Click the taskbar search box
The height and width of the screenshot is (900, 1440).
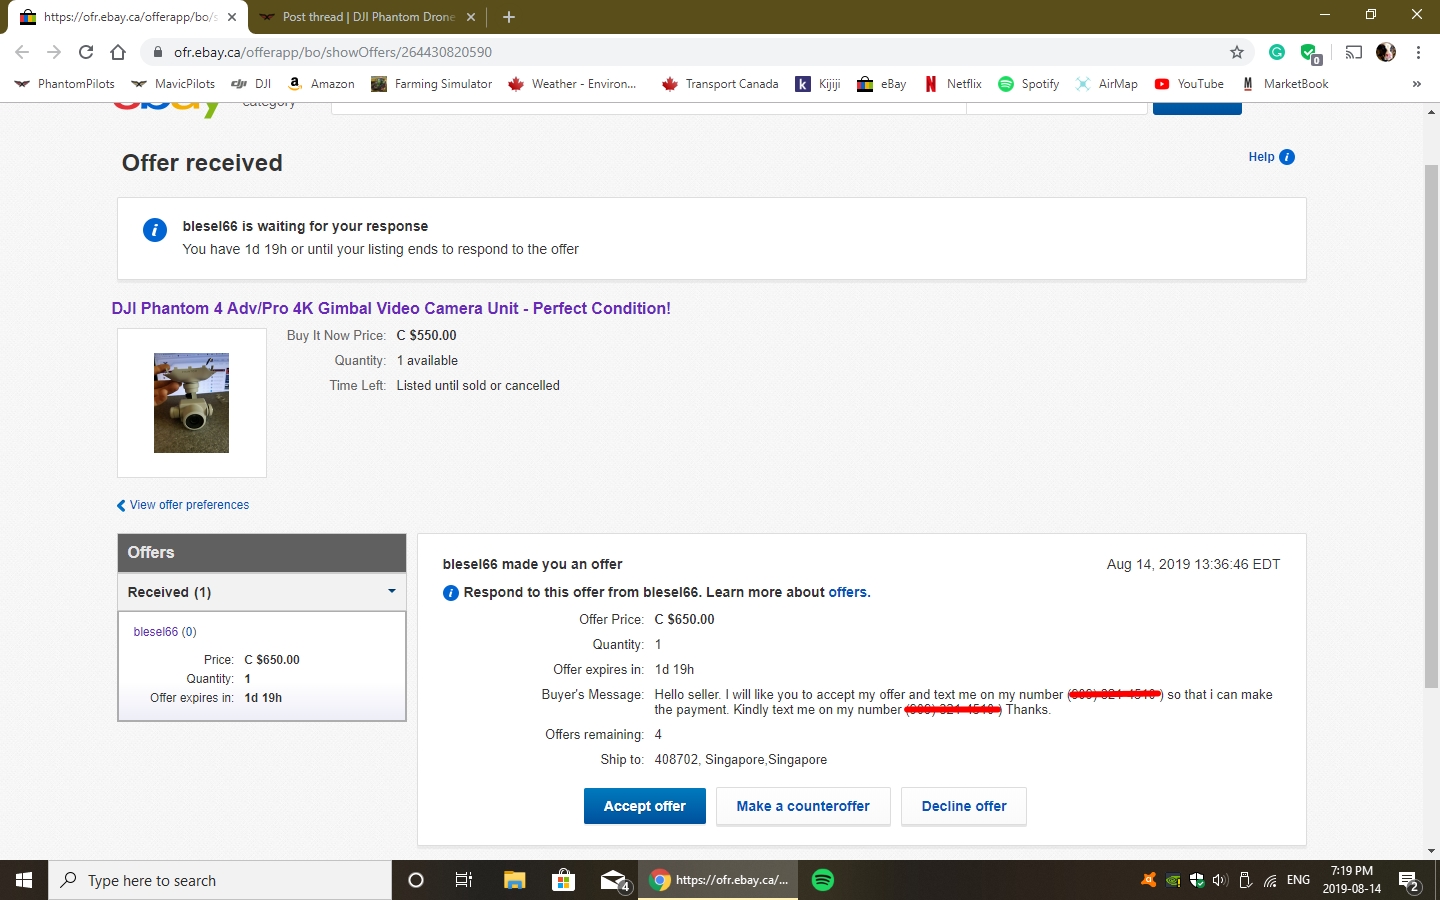pos(220,880)
